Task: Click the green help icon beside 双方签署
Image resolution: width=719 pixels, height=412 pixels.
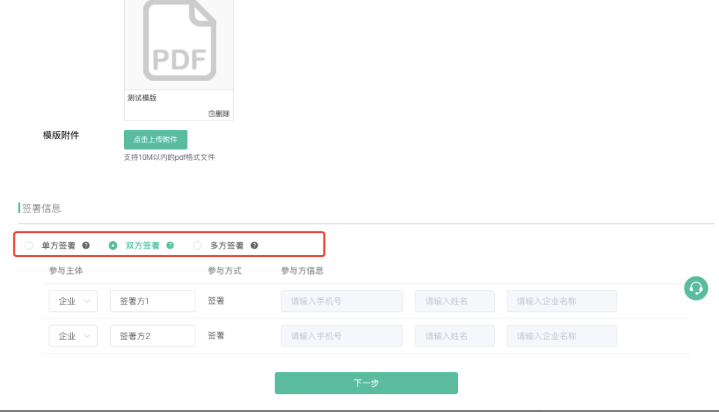Action: tap(170, 245)
